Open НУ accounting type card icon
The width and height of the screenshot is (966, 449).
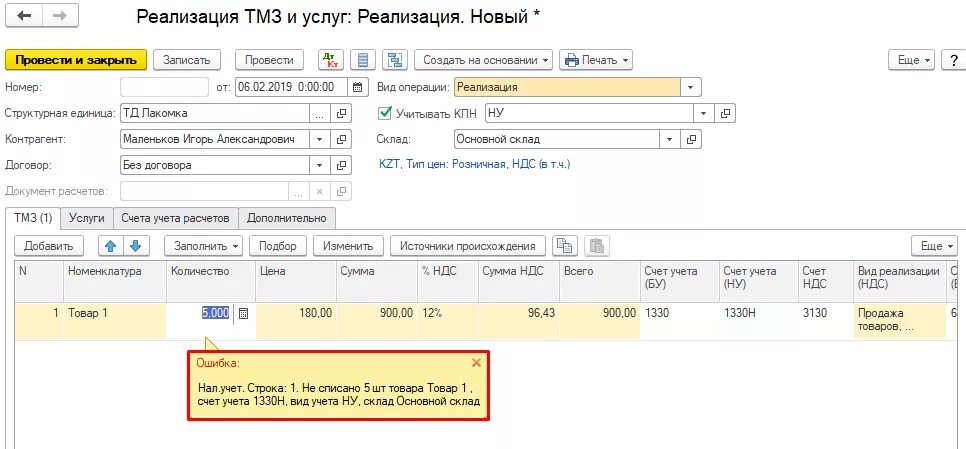point(725,113)
